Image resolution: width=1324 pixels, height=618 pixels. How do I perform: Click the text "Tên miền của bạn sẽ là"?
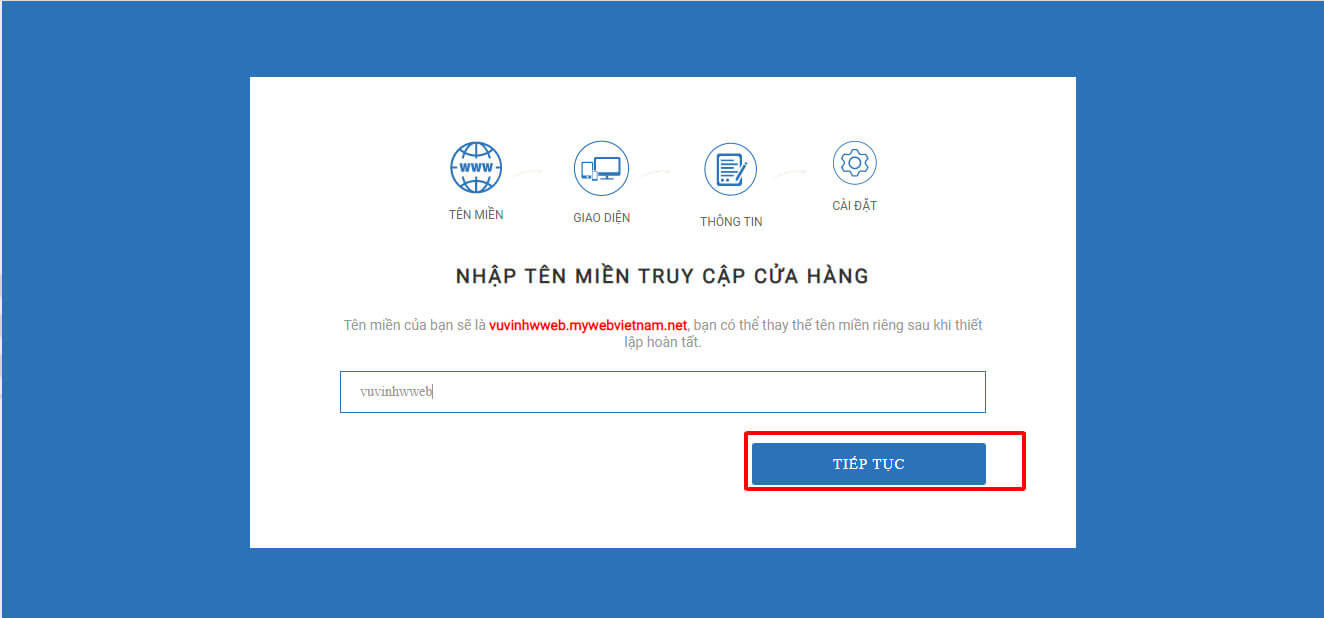[x=414, y=326]
